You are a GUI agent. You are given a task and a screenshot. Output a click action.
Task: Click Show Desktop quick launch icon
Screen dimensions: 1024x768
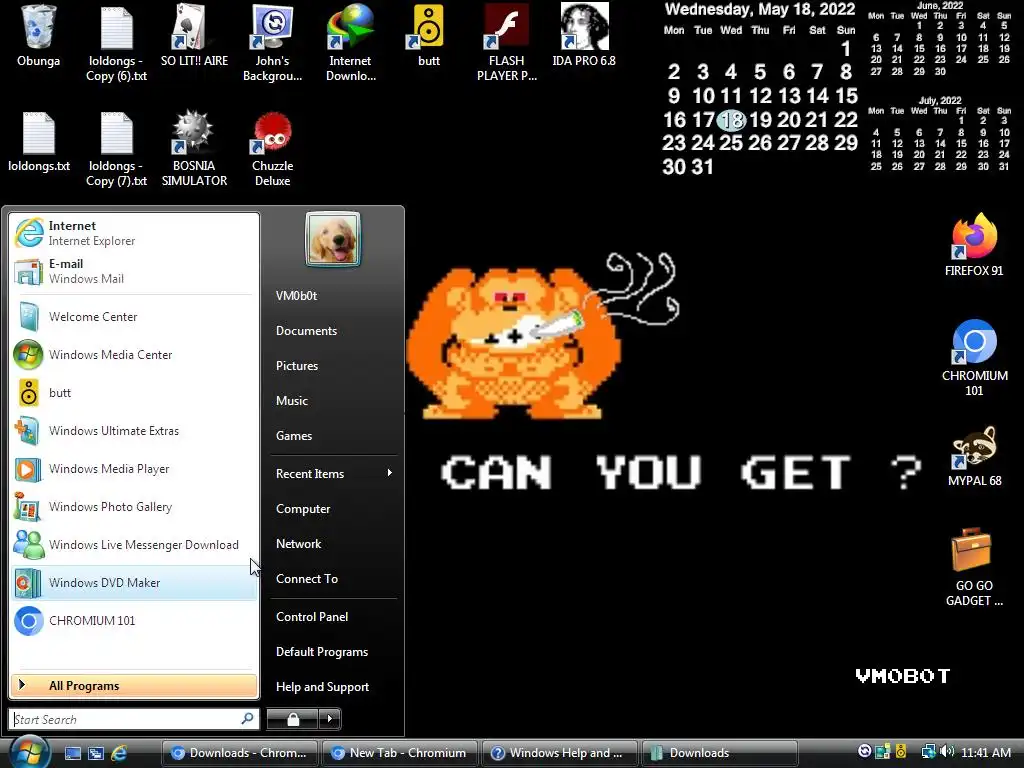click(x=72, y=753)
